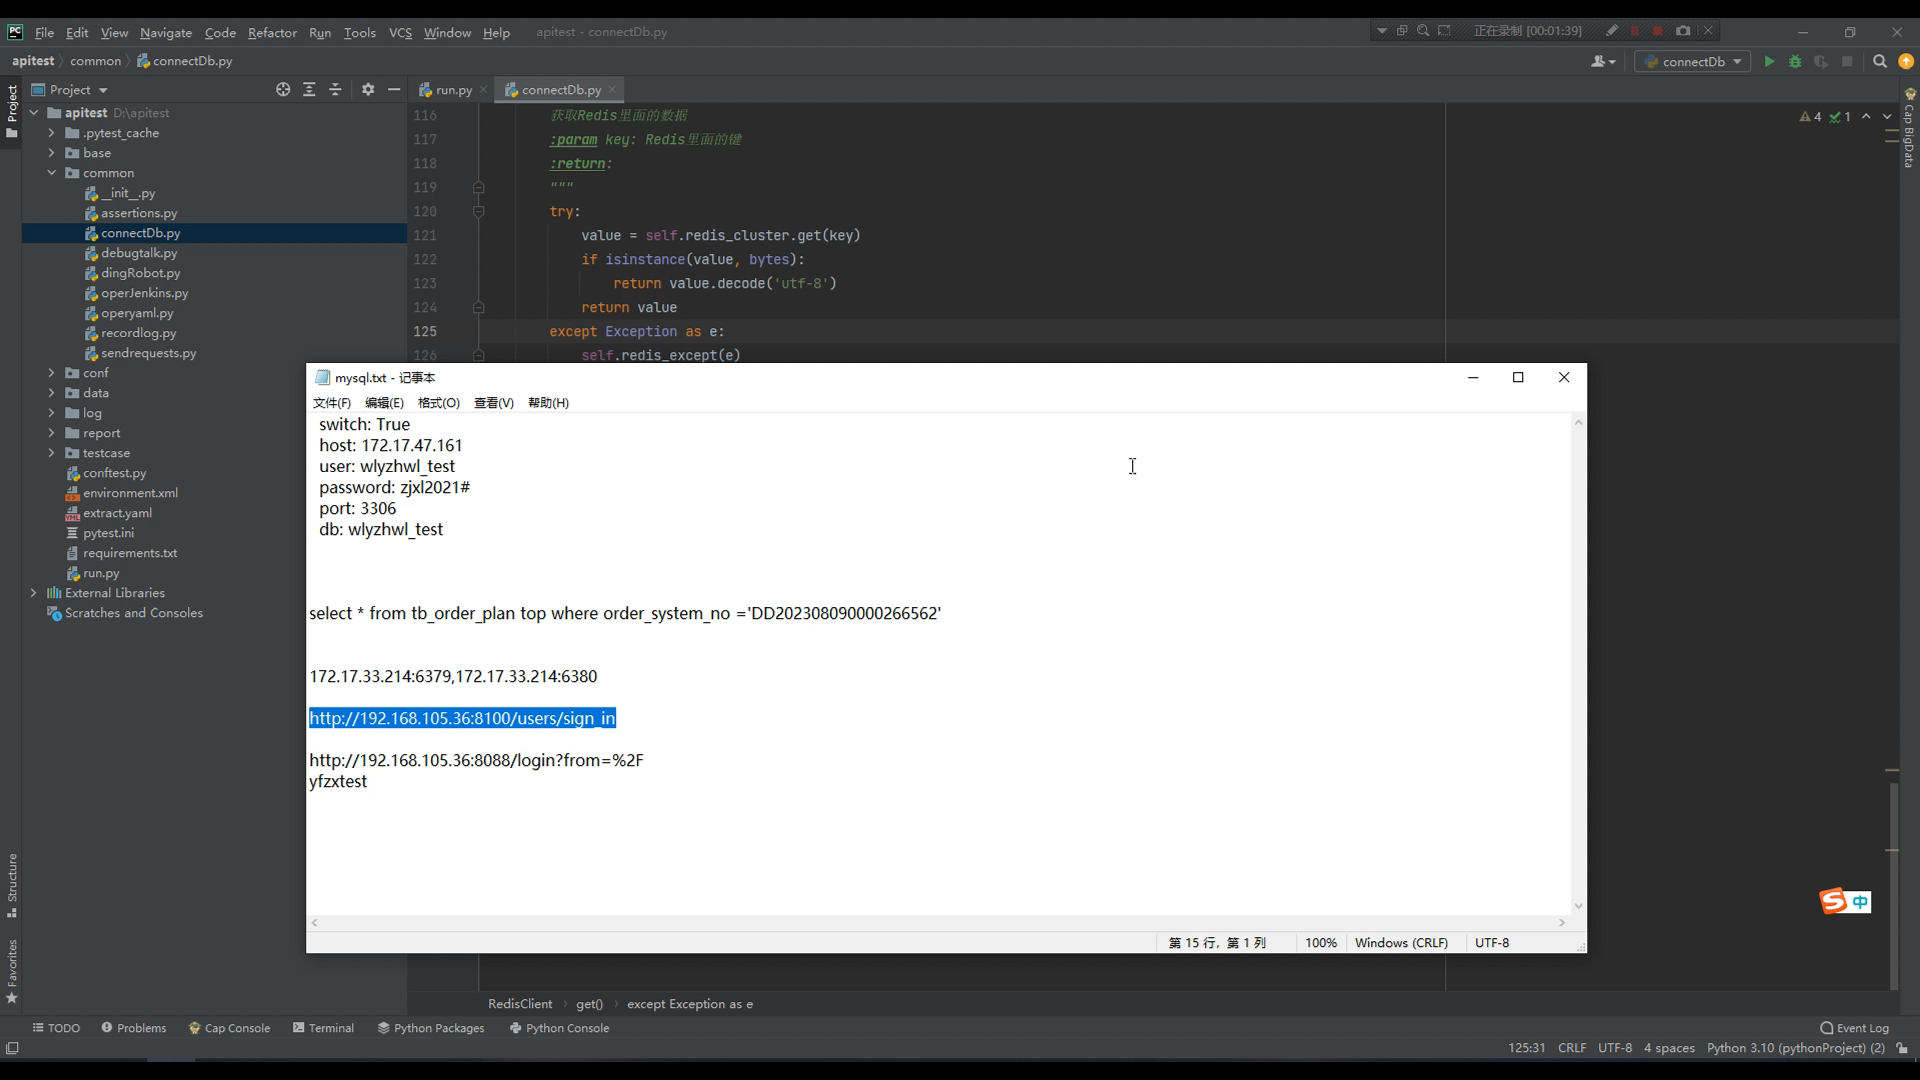Click the Stop square icon in toolbar
Viewport: 1920px width, 1080px height.
coord(1847,61)
